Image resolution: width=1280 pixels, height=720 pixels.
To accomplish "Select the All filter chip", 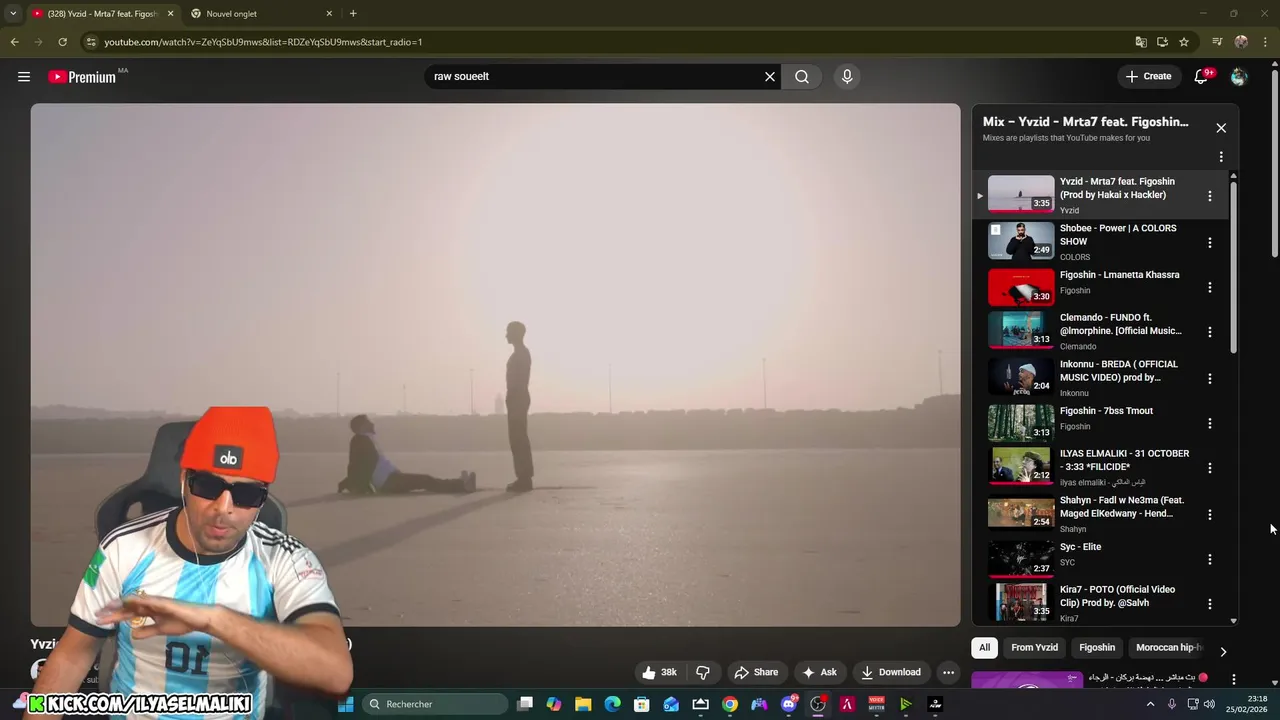I will (x=984, y=647).
